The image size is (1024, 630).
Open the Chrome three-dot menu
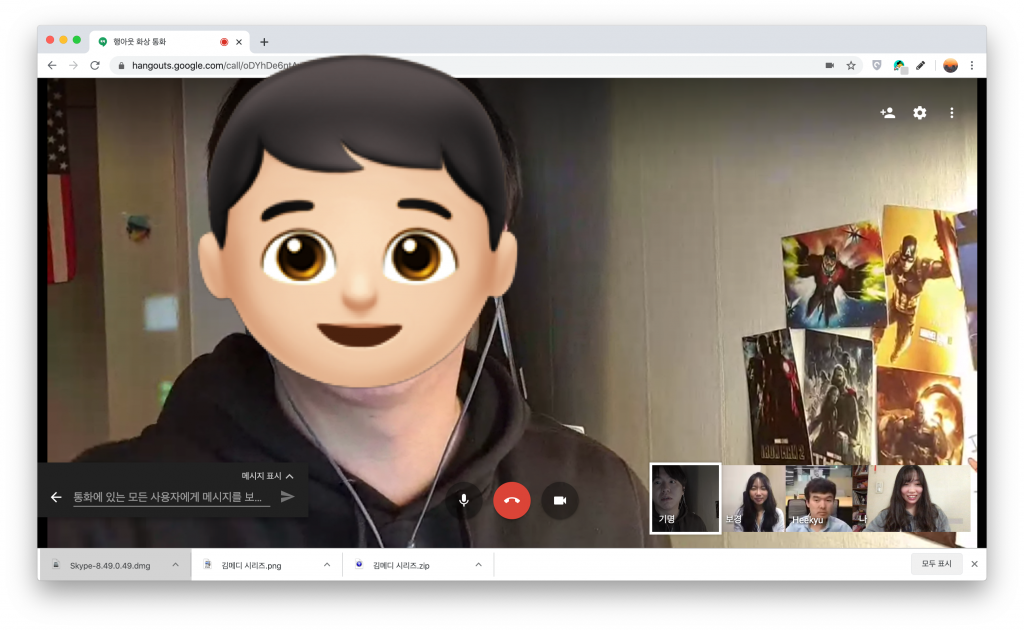(972, 65)
